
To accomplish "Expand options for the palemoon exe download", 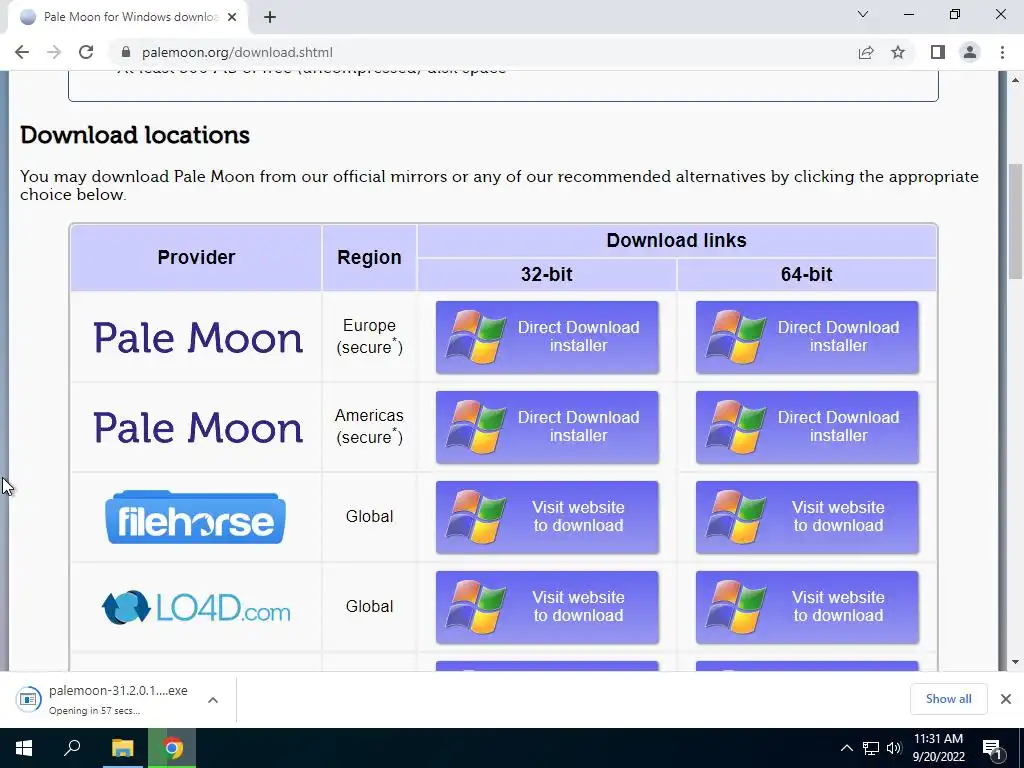I will tap(213, 700).
